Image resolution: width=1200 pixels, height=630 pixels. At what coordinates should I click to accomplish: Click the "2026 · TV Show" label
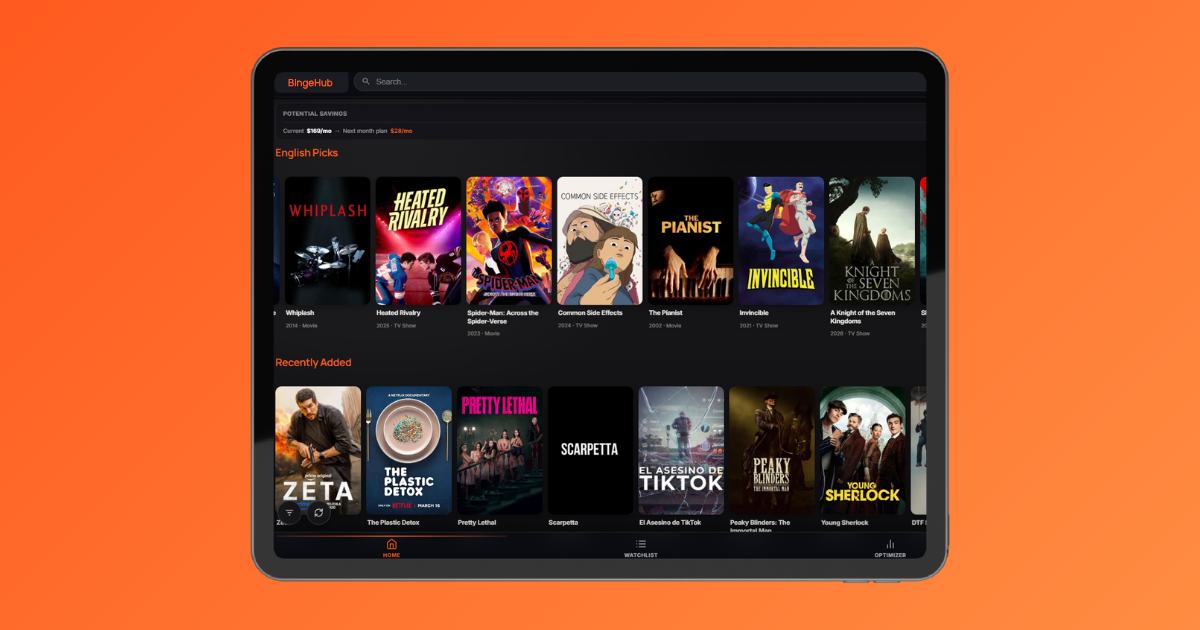point(850,333)
